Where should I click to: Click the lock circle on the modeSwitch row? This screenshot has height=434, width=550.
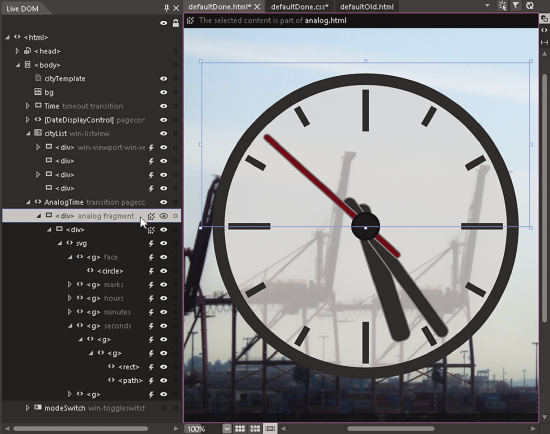click(x=175, y=408)
